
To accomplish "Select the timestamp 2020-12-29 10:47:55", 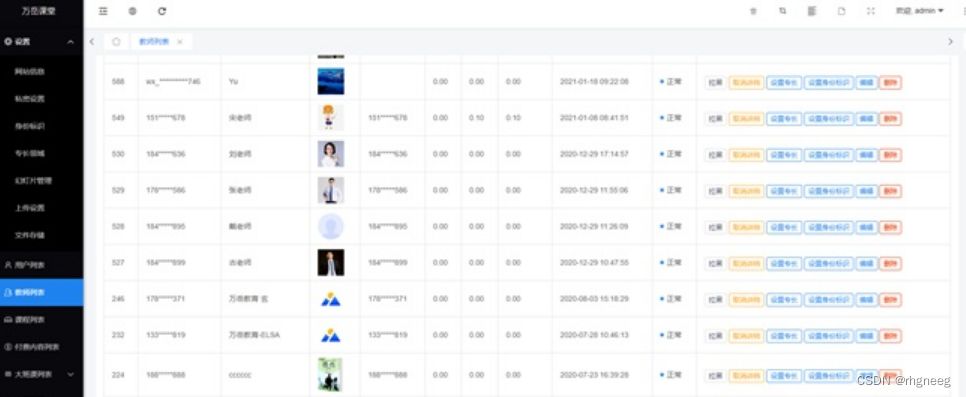I will tap(594, 263).
